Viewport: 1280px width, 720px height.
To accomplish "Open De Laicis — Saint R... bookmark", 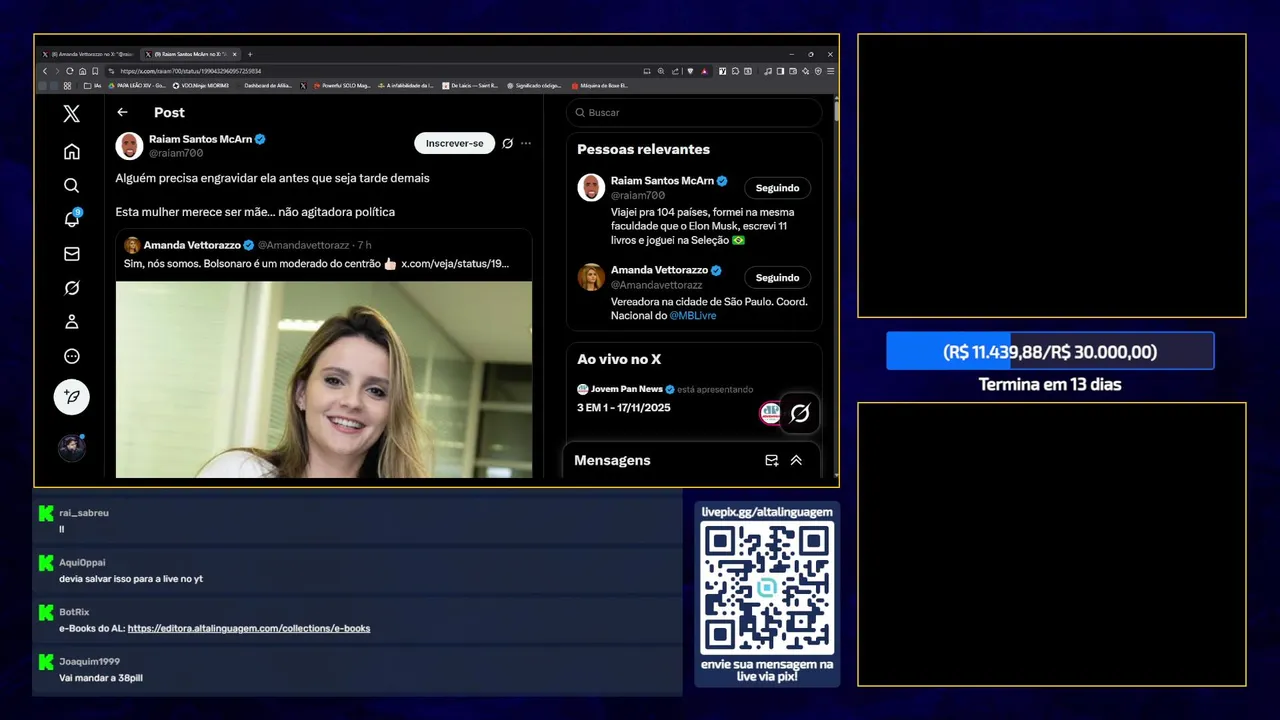I will (470, 85).
